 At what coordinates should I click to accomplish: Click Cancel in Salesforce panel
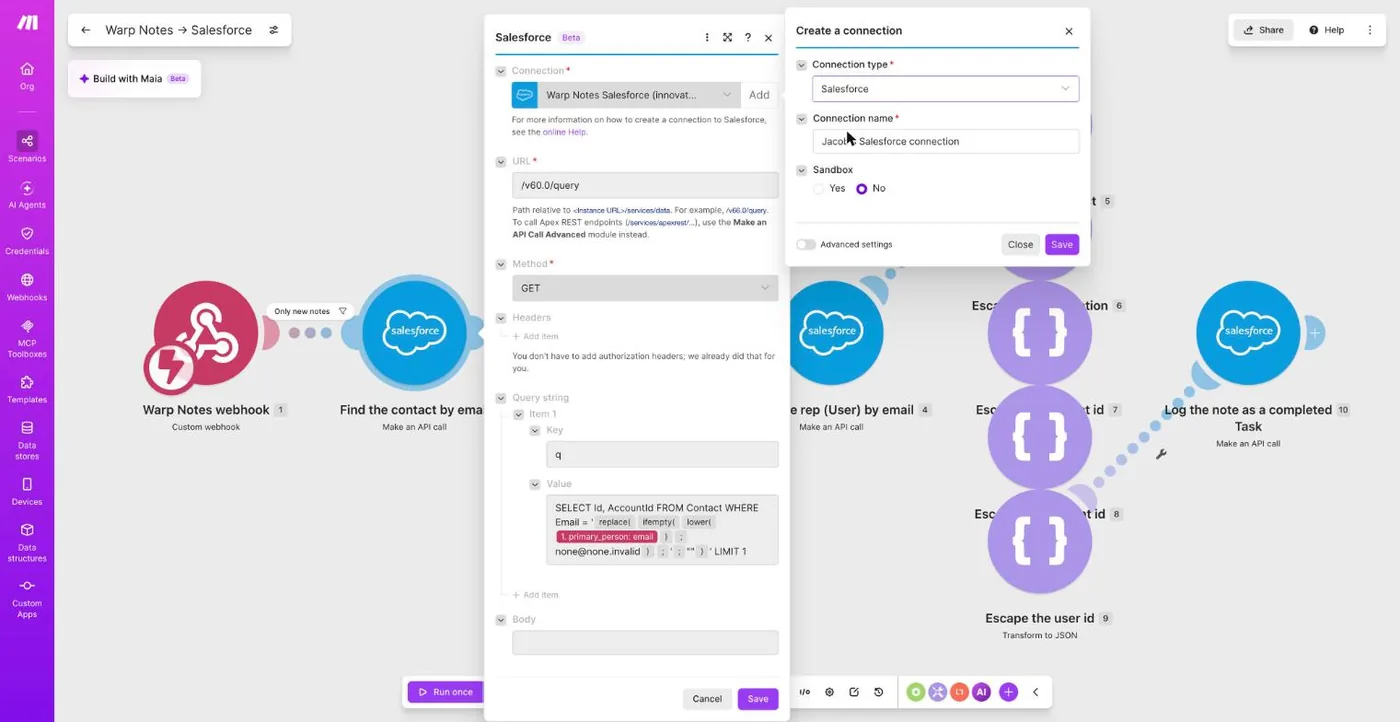707,699
